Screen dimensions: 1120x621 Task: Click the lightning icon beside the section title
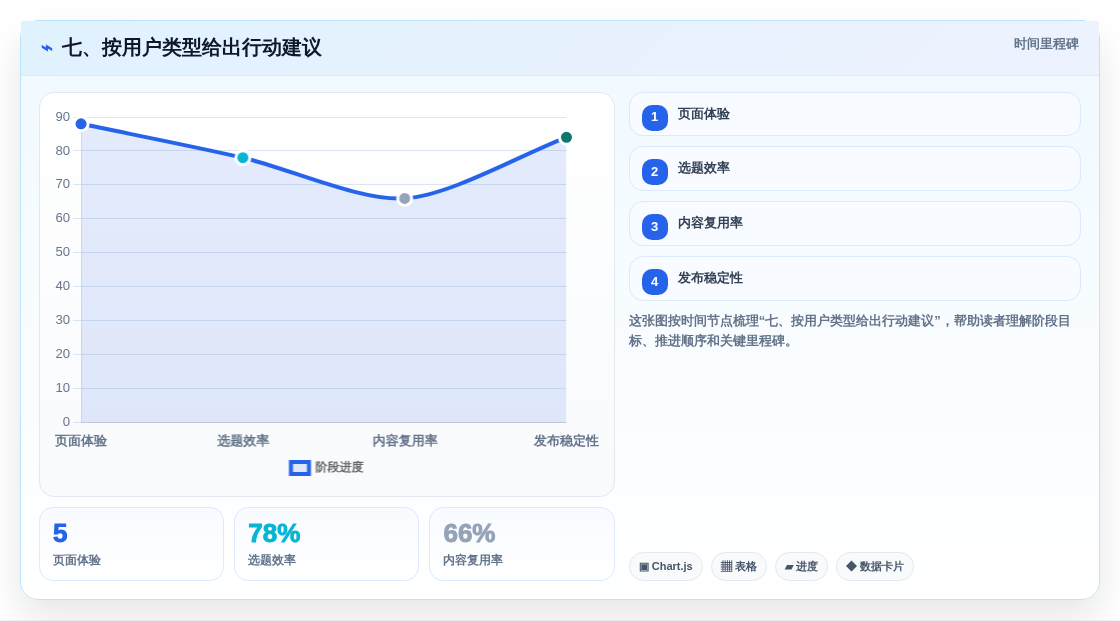point(47,48)
